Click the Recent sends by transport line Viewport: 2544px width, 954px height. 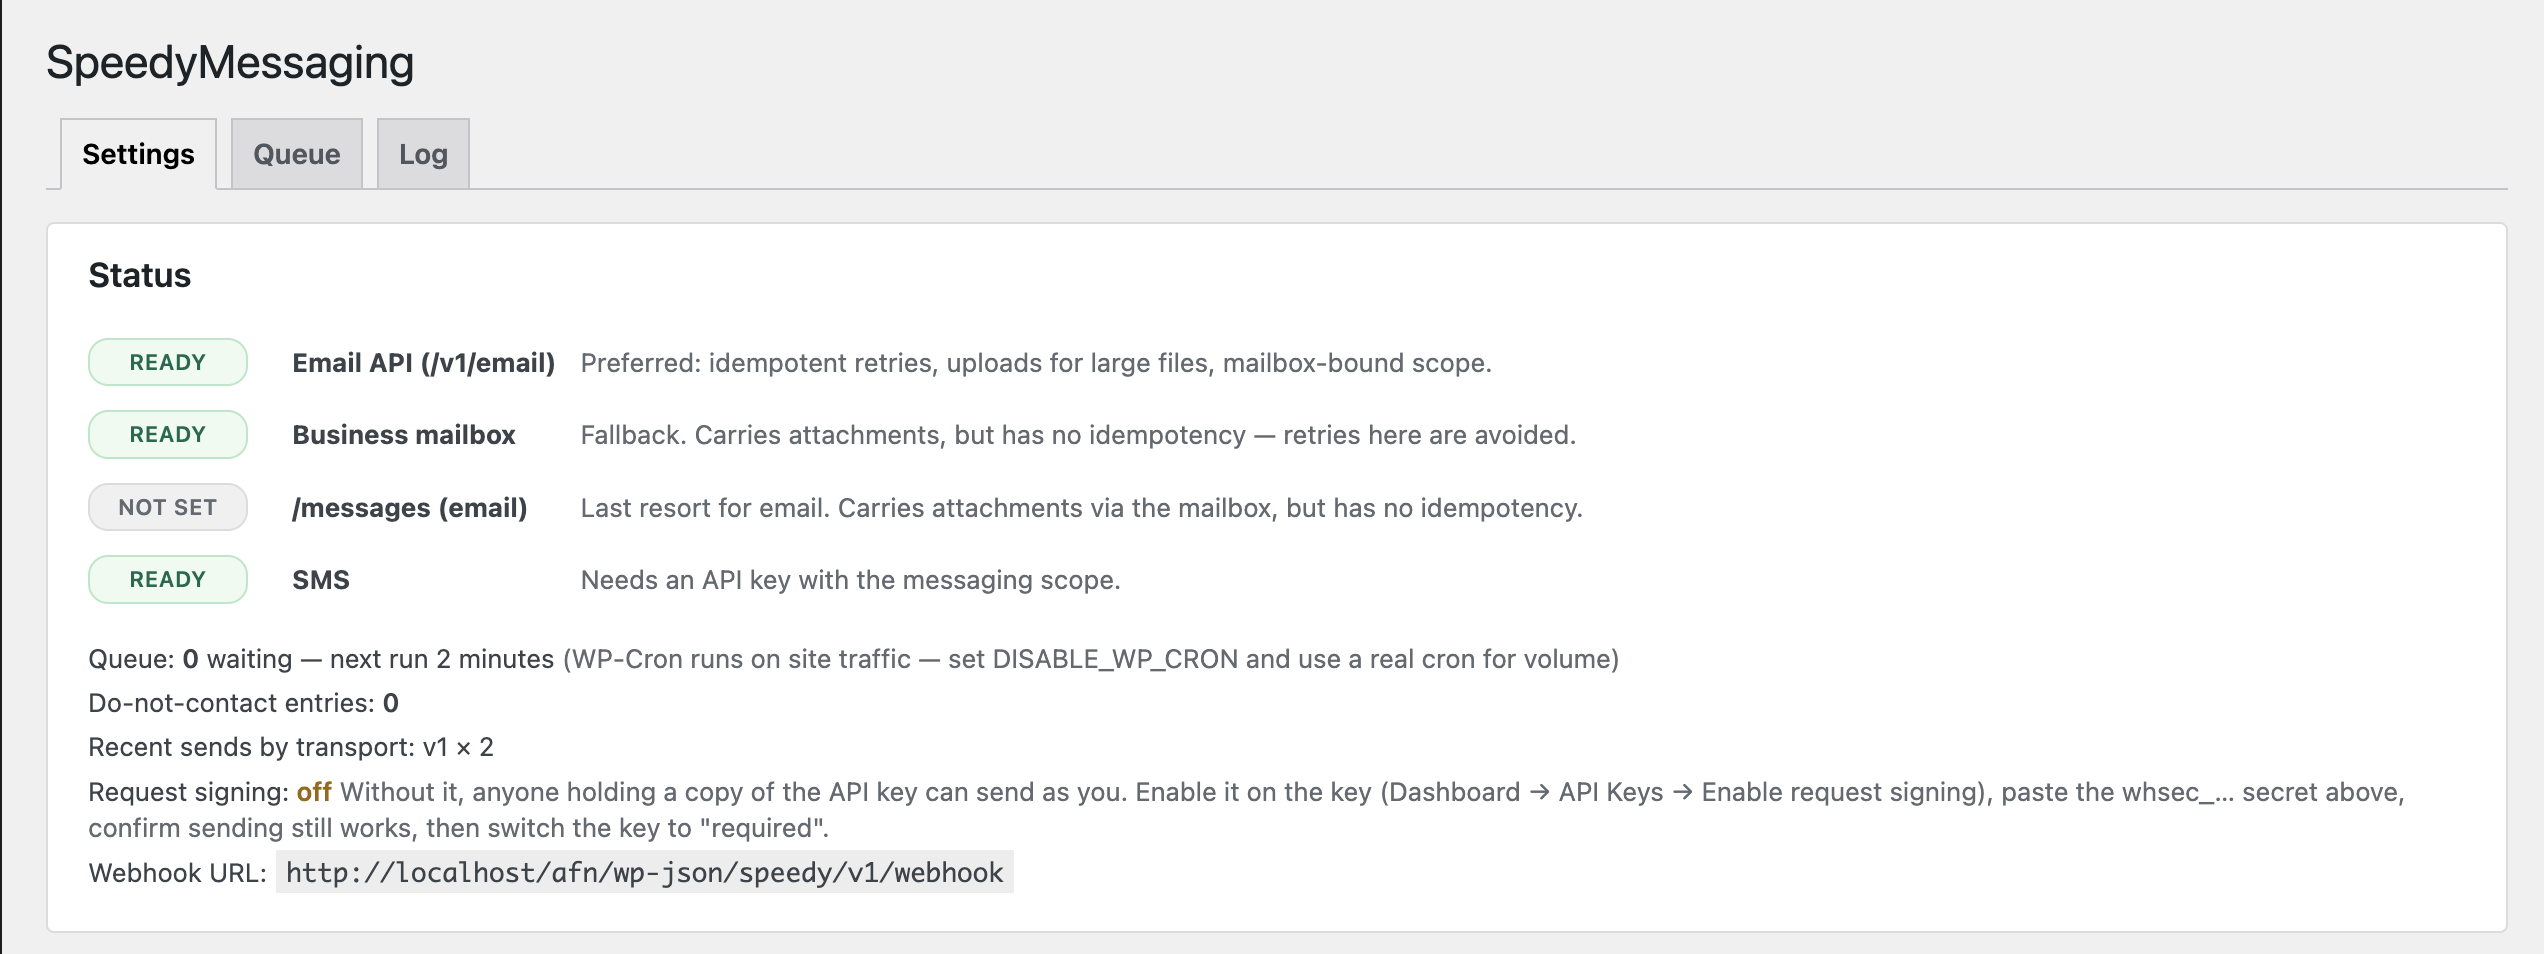tap(291, 747)
